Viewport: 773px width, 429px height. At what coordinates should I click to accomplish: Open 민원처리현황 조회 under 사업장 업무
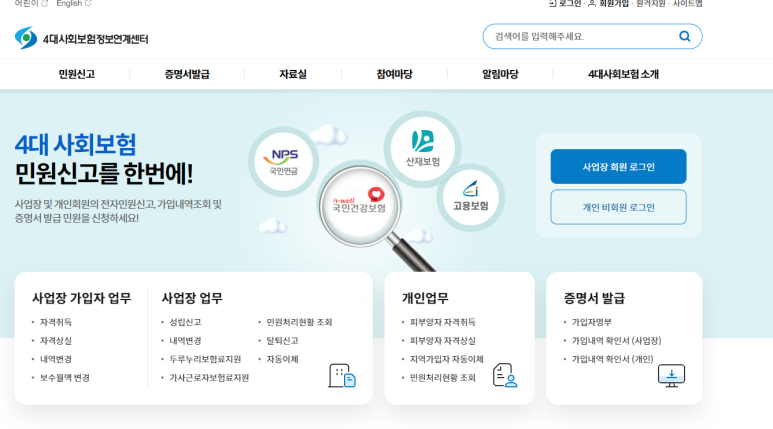[299, 322]
